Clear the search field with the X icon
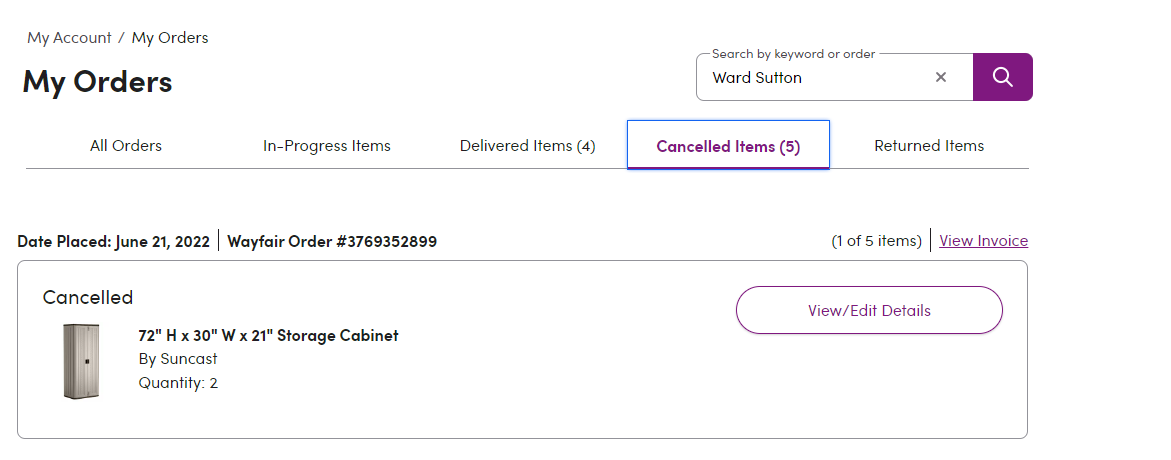This screenshot has width=1171, height=460. coord(941,77)
